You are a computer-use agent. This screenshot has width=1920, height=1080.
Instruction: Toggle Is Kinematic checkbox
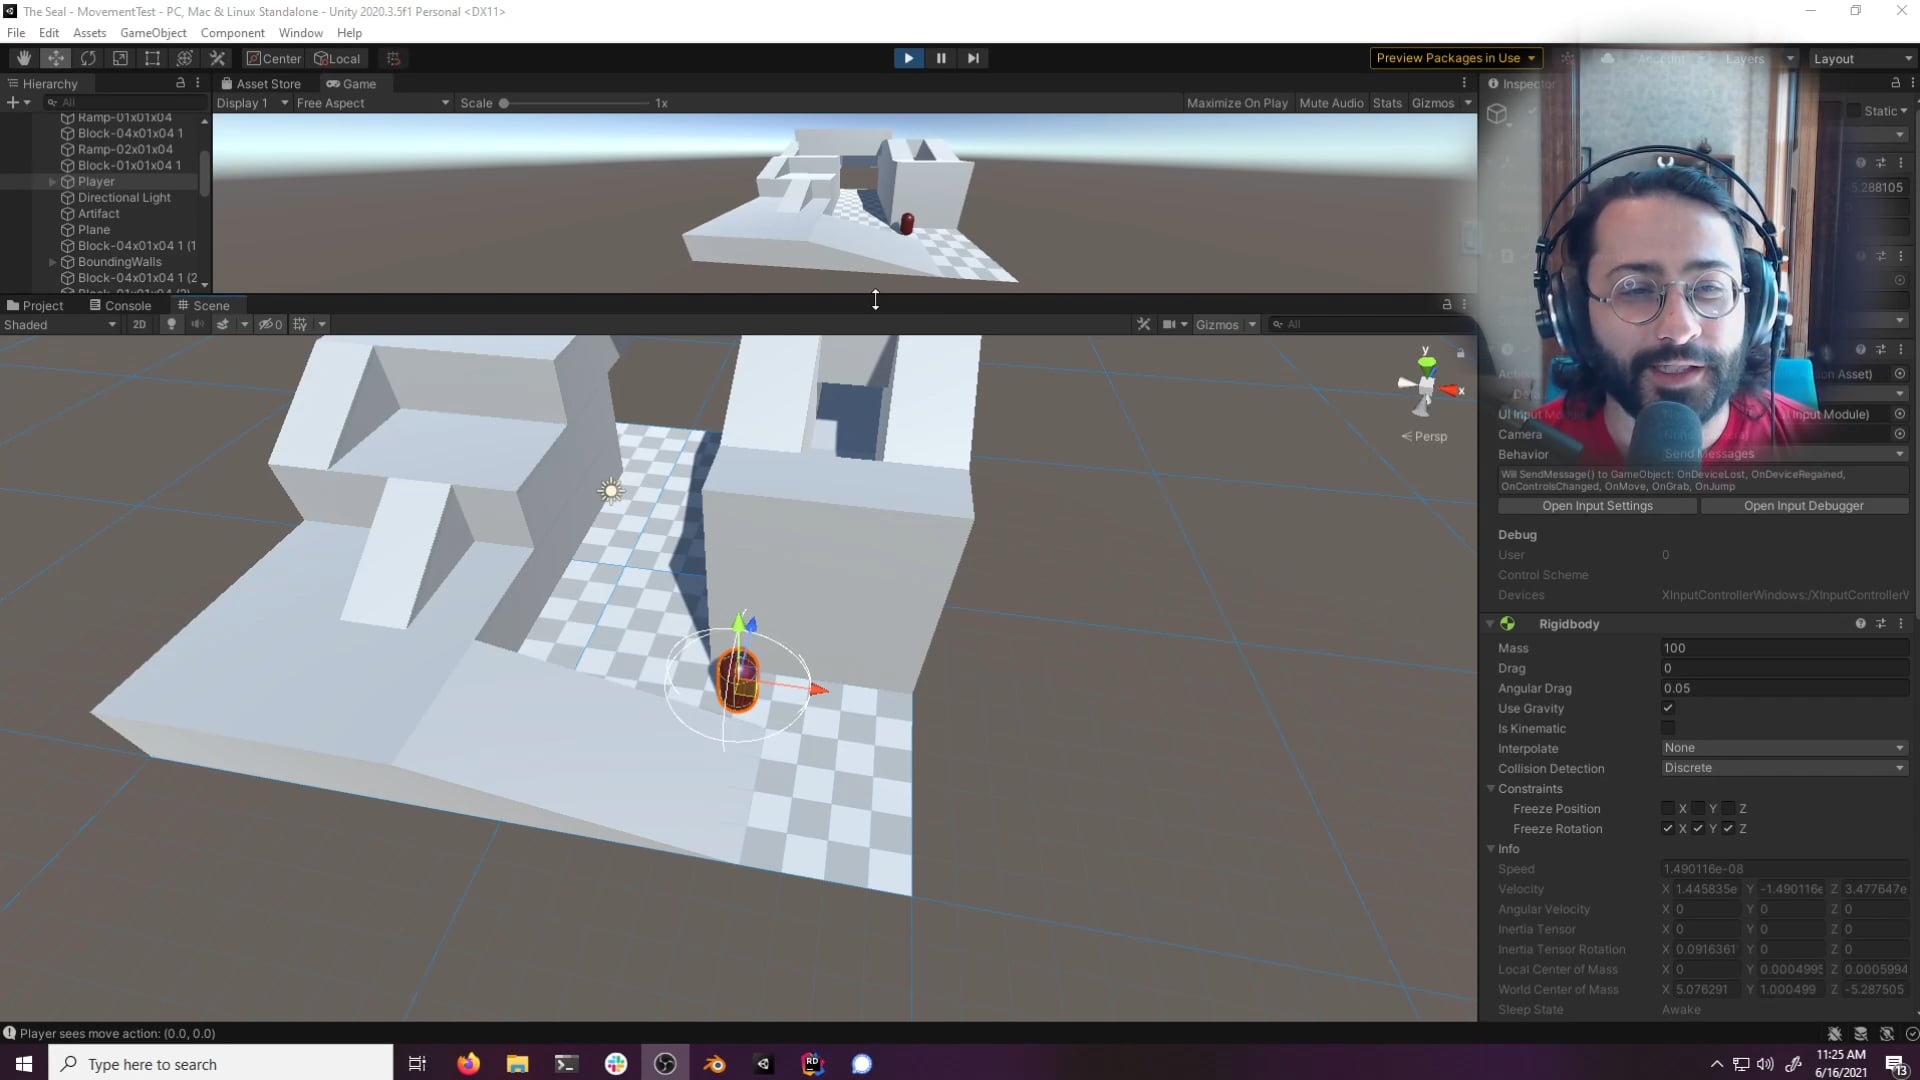1668,728
